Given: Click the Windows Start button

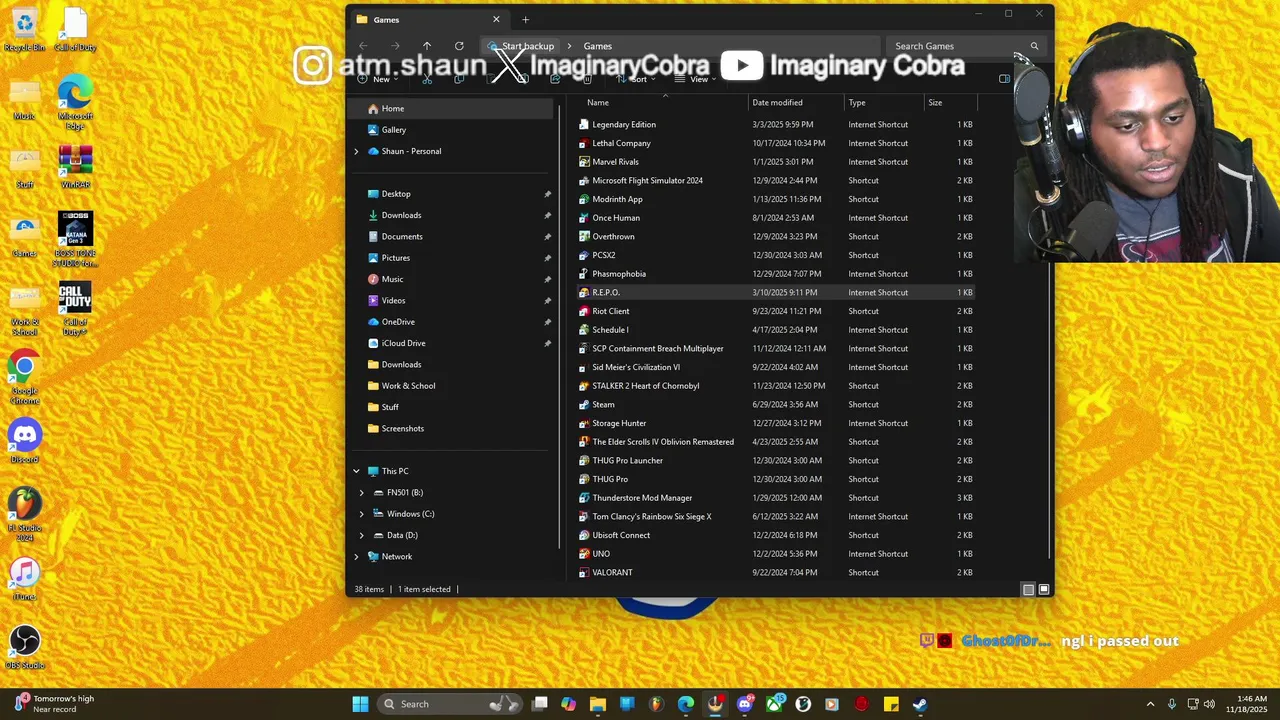Looking at the screenshot, I should click(x=360, y=704).
